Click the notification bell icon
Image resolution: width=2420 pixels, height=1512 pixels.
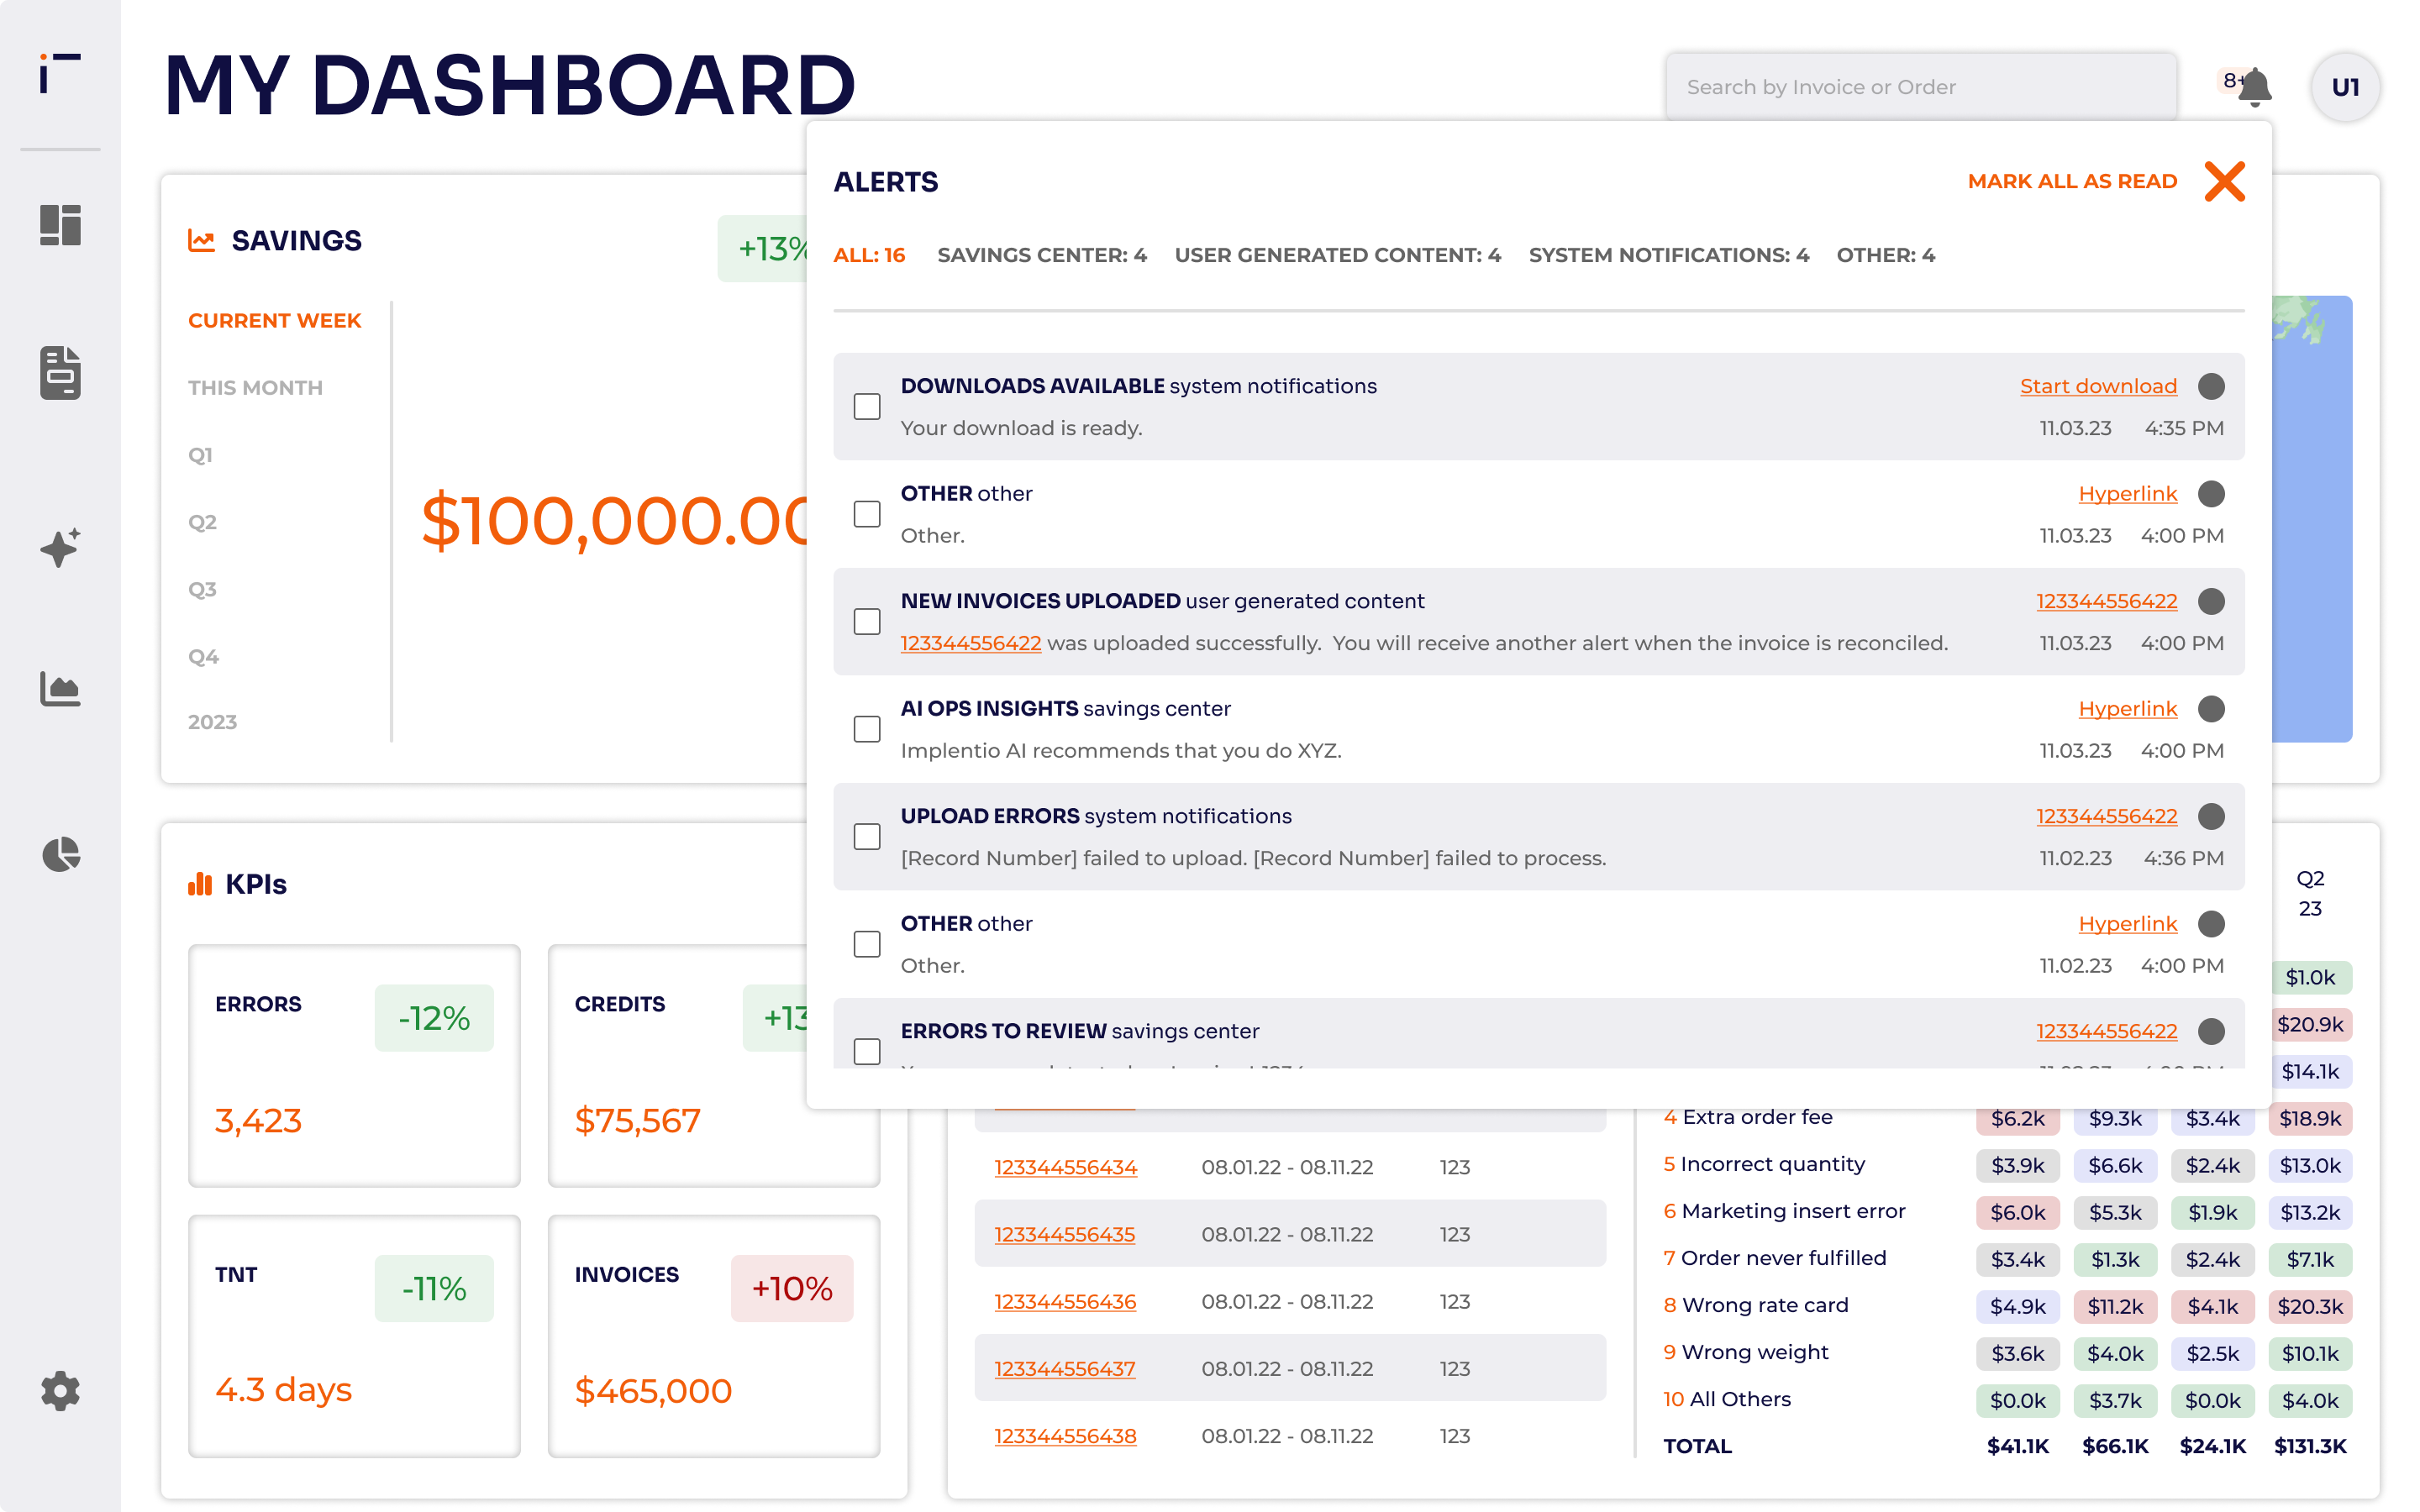coord(2254,88)
